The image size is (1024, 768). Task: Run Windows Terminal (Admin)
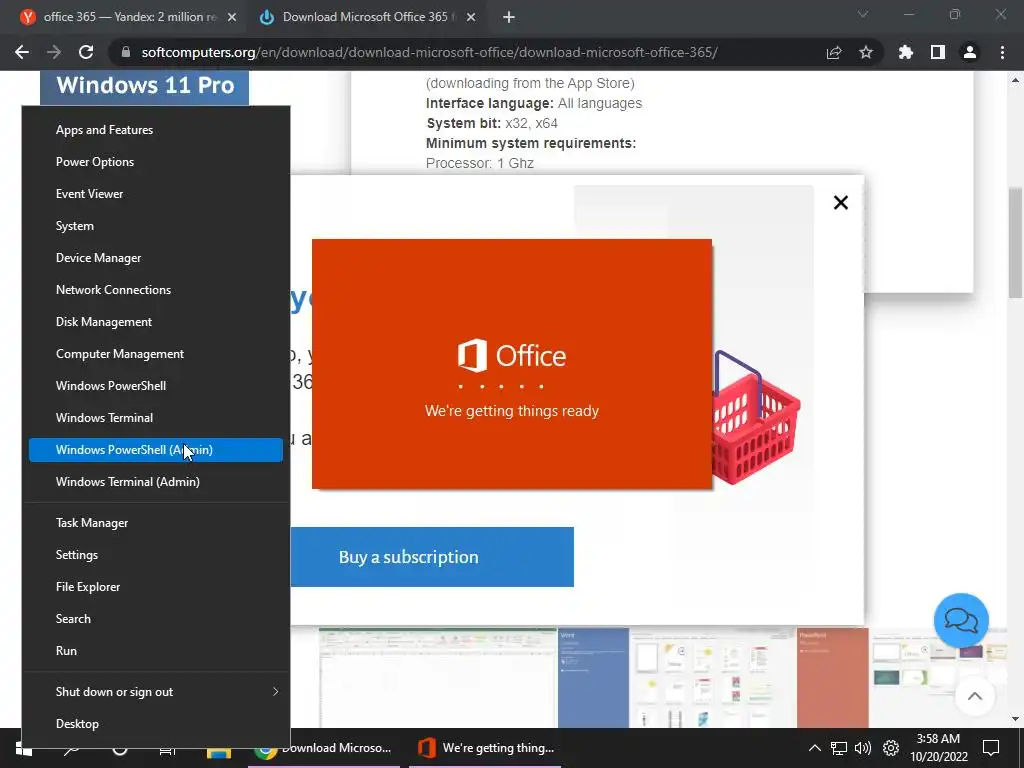(x=155, y=482)
